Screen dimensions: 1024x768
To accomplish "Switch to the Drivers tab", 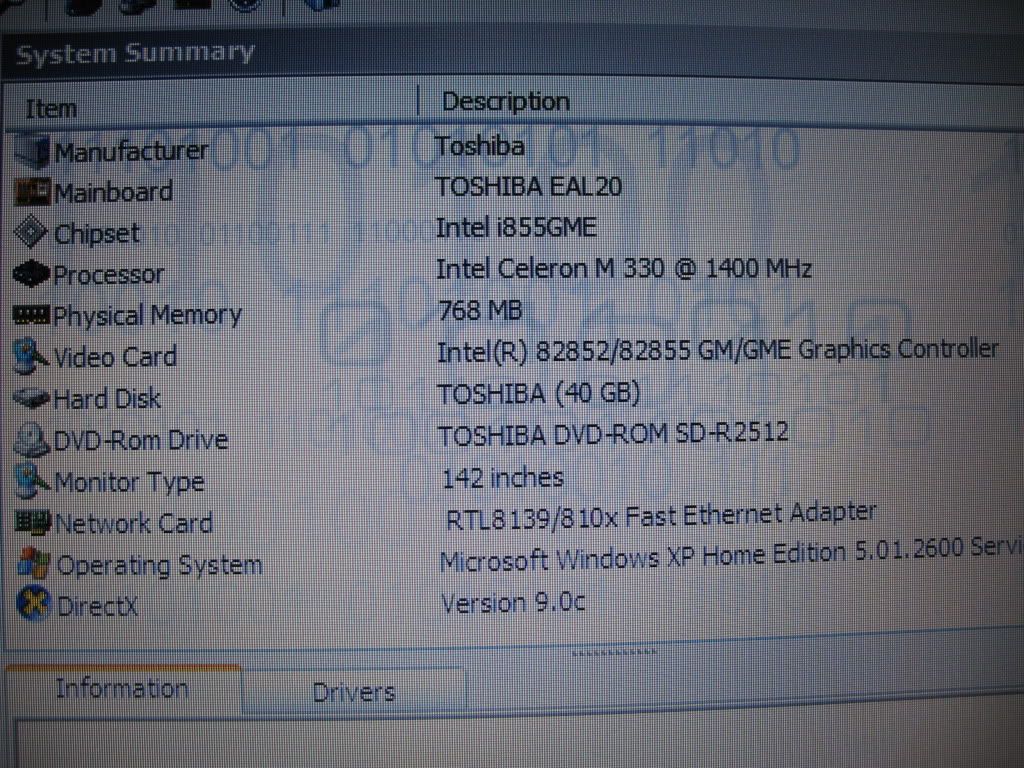I will pos(353,692).
